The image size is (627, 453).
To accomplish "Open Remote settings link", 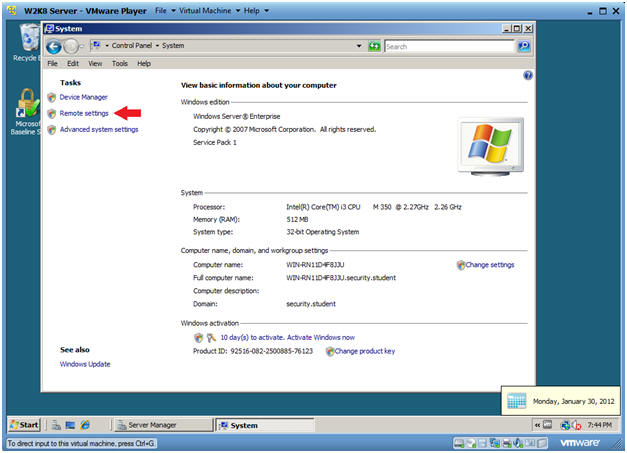I will click(84, 114).
